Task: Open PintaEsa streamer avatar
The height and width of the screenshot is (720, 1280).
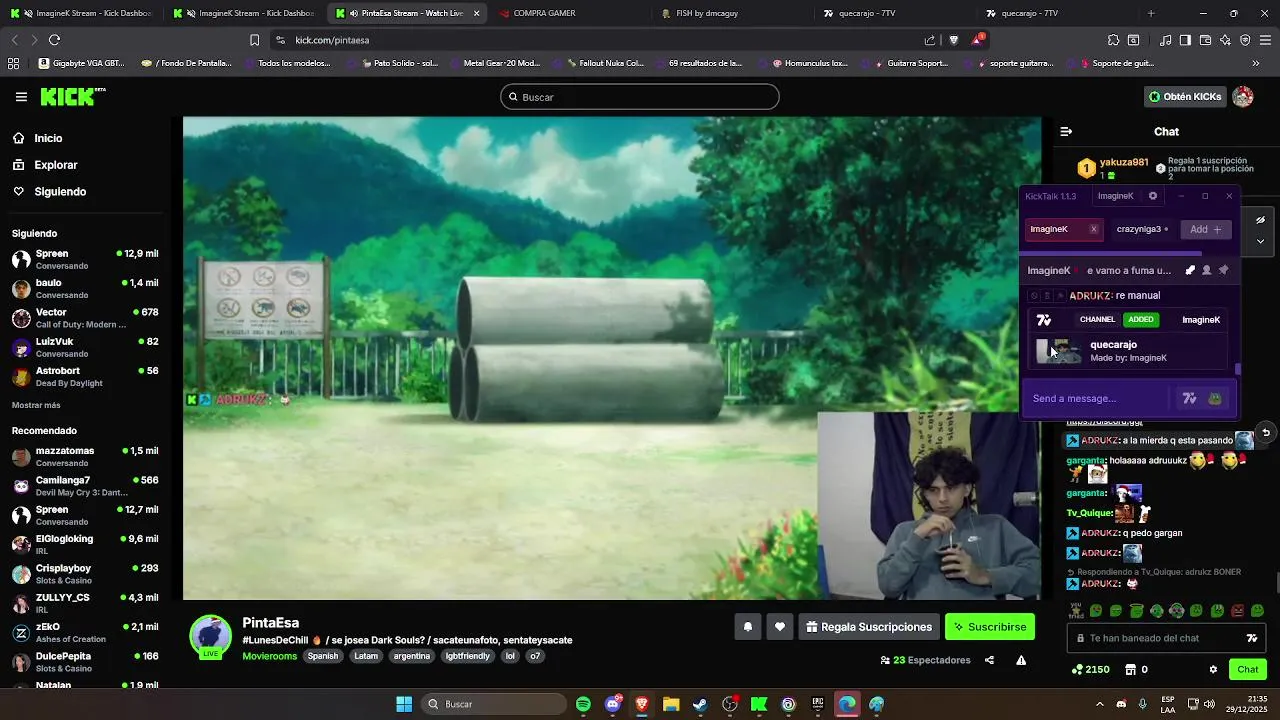Action: pyautogui.click(x=211, y=637)
